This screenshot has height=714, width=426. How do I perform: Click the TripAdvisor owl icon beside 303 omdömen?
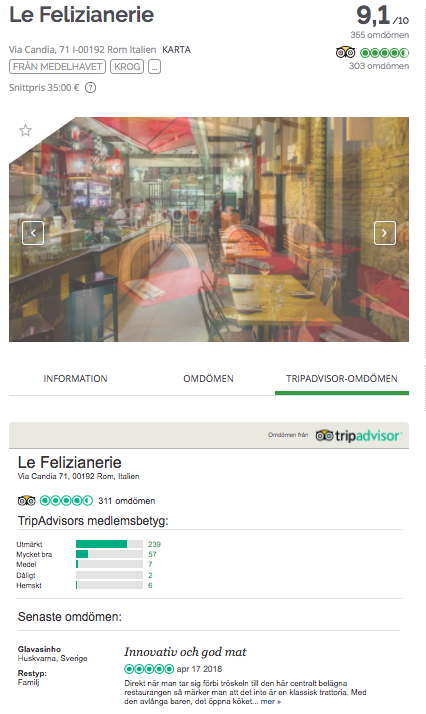(x=345, y=52)
